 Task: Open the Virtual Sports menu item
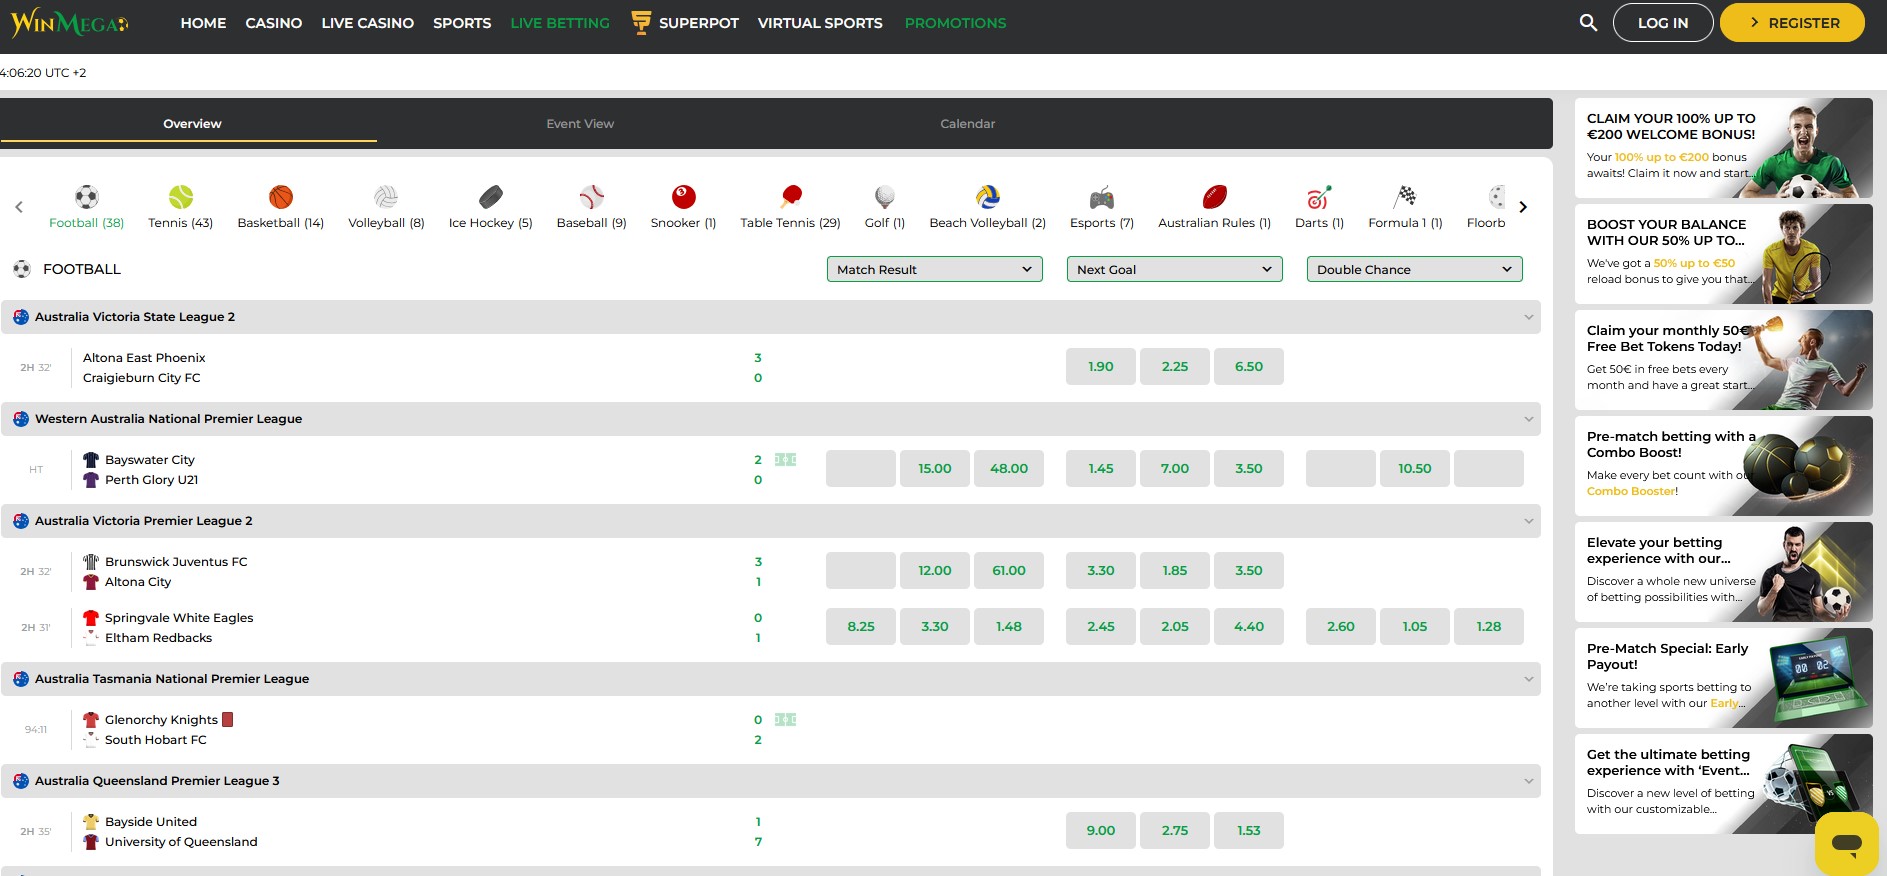[x=820, y=23]
